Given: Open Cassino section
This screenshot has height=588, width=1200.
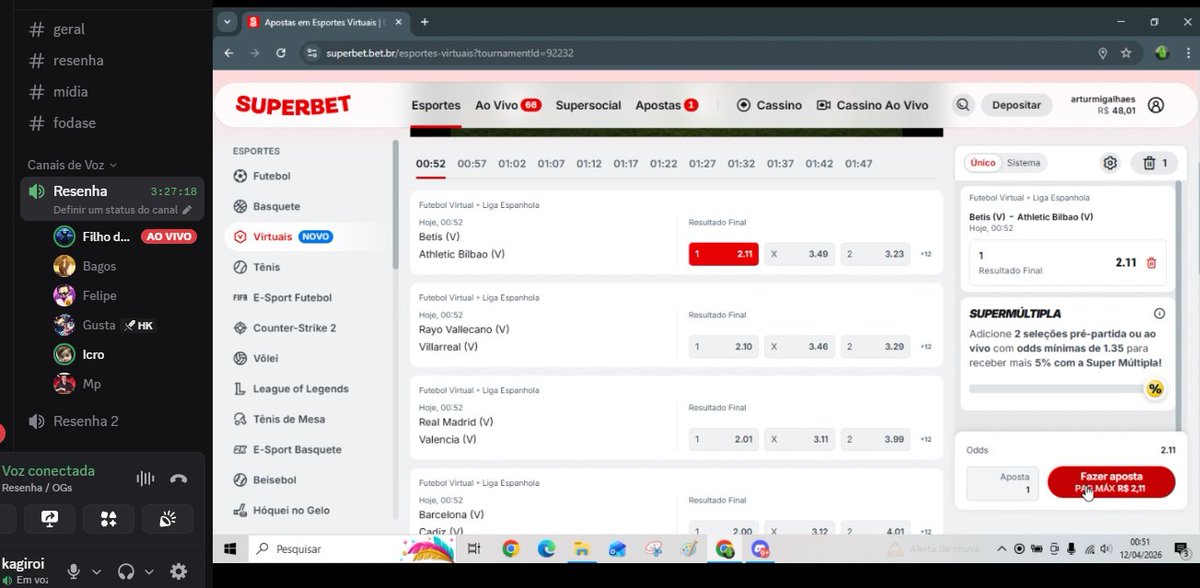Looking at the screenshot, I should 769,105.
